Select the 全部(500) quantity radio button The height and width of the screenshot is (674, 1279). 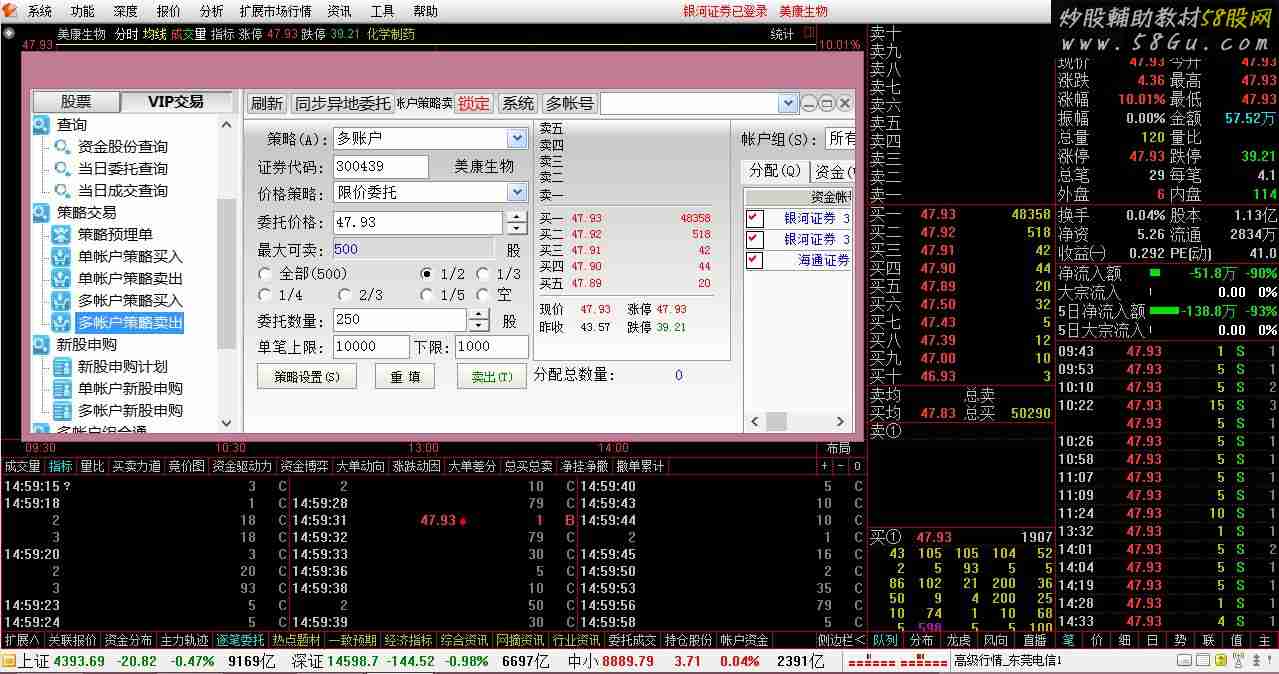click(x=265, y=274)
